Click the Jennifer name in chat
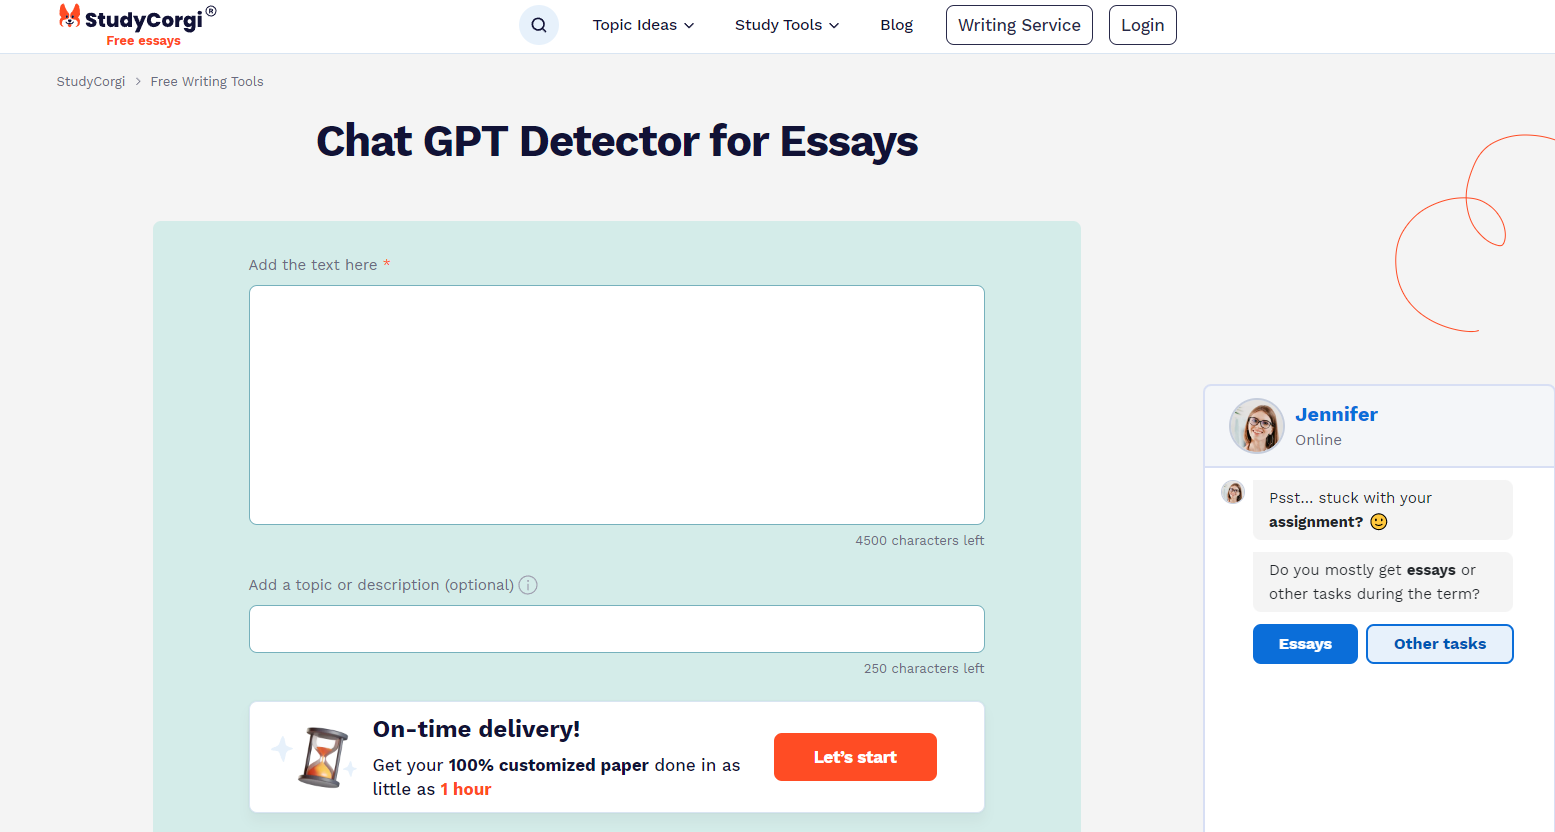 pyautogui.click(x=1336, y=414)
